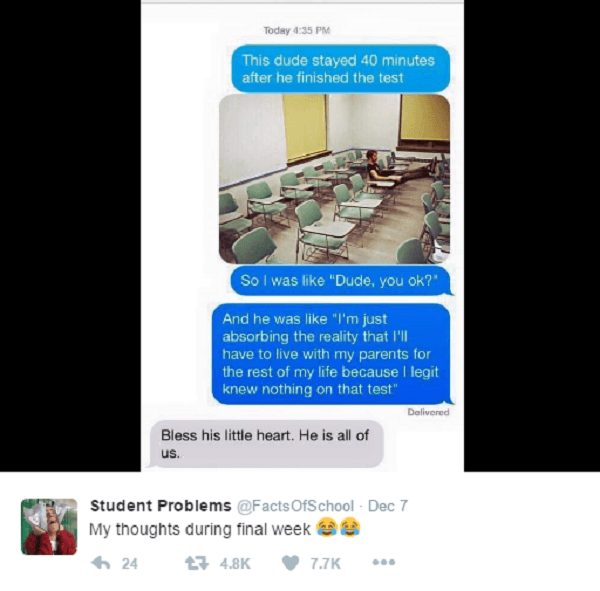Viewport: 600px width, 591px height.
Task: Click the reply arrow icon
Action: [x=101, y=563]
